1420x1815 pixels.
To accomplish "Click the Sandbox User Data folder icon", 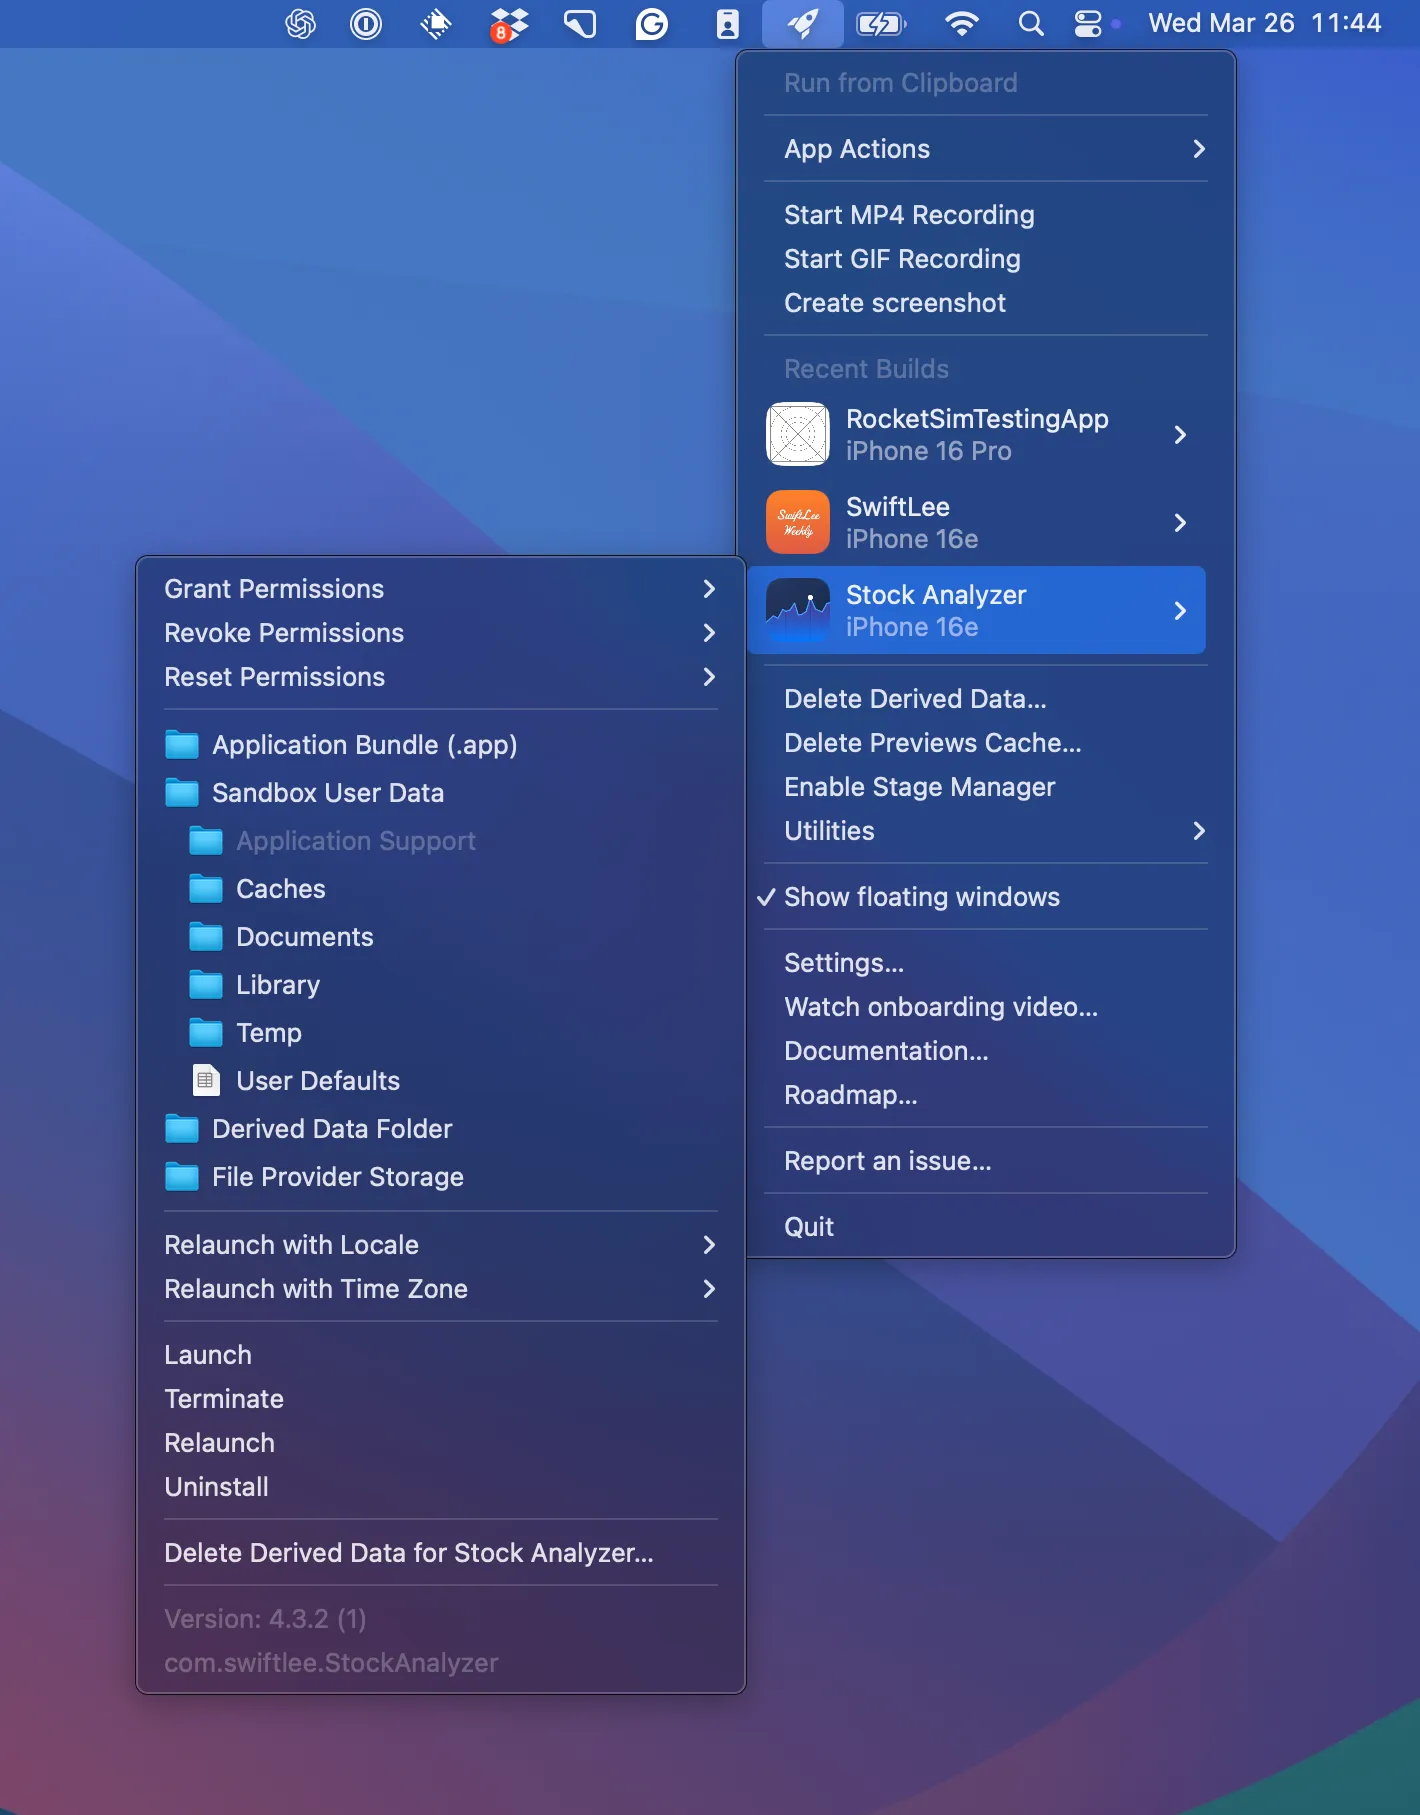I will point(182,793).
